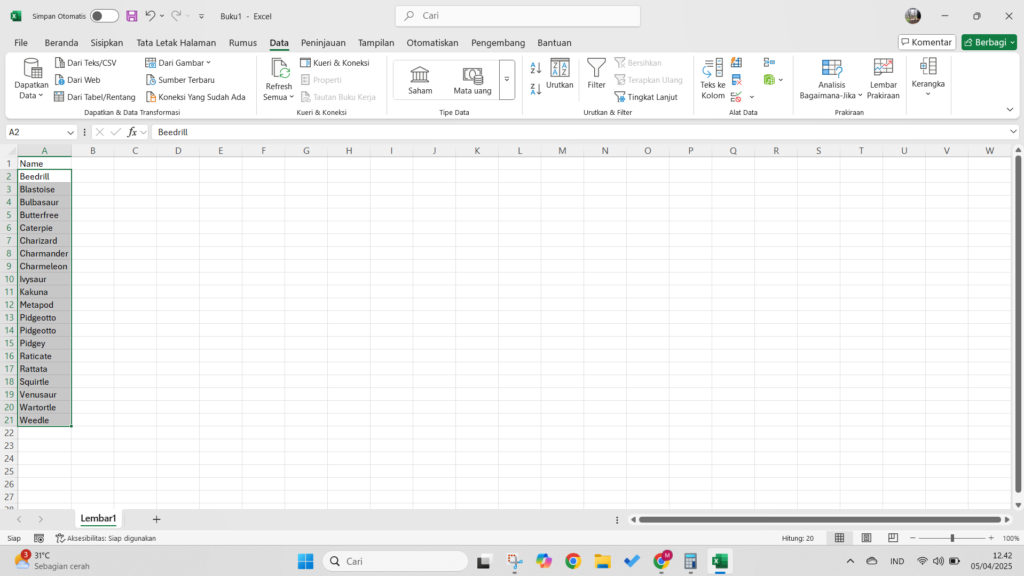Image resolution: width=1024 pixels, height=576 pixels.
Task: Open the Urutkan custom sort dialog
Action: point(560,73)
